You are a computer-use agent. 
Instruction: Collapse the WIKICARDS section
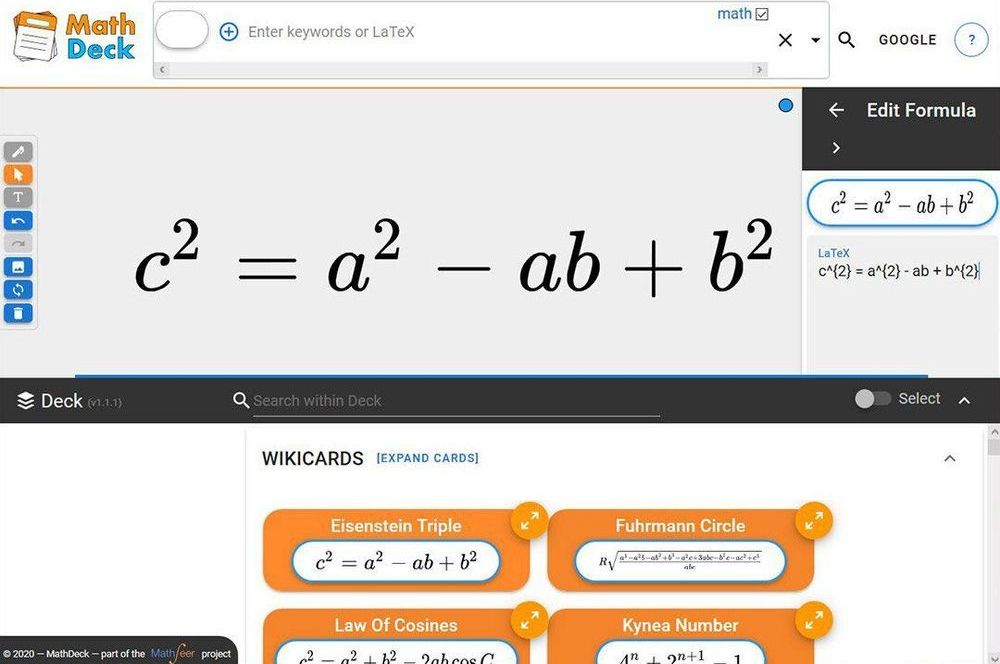949,458
